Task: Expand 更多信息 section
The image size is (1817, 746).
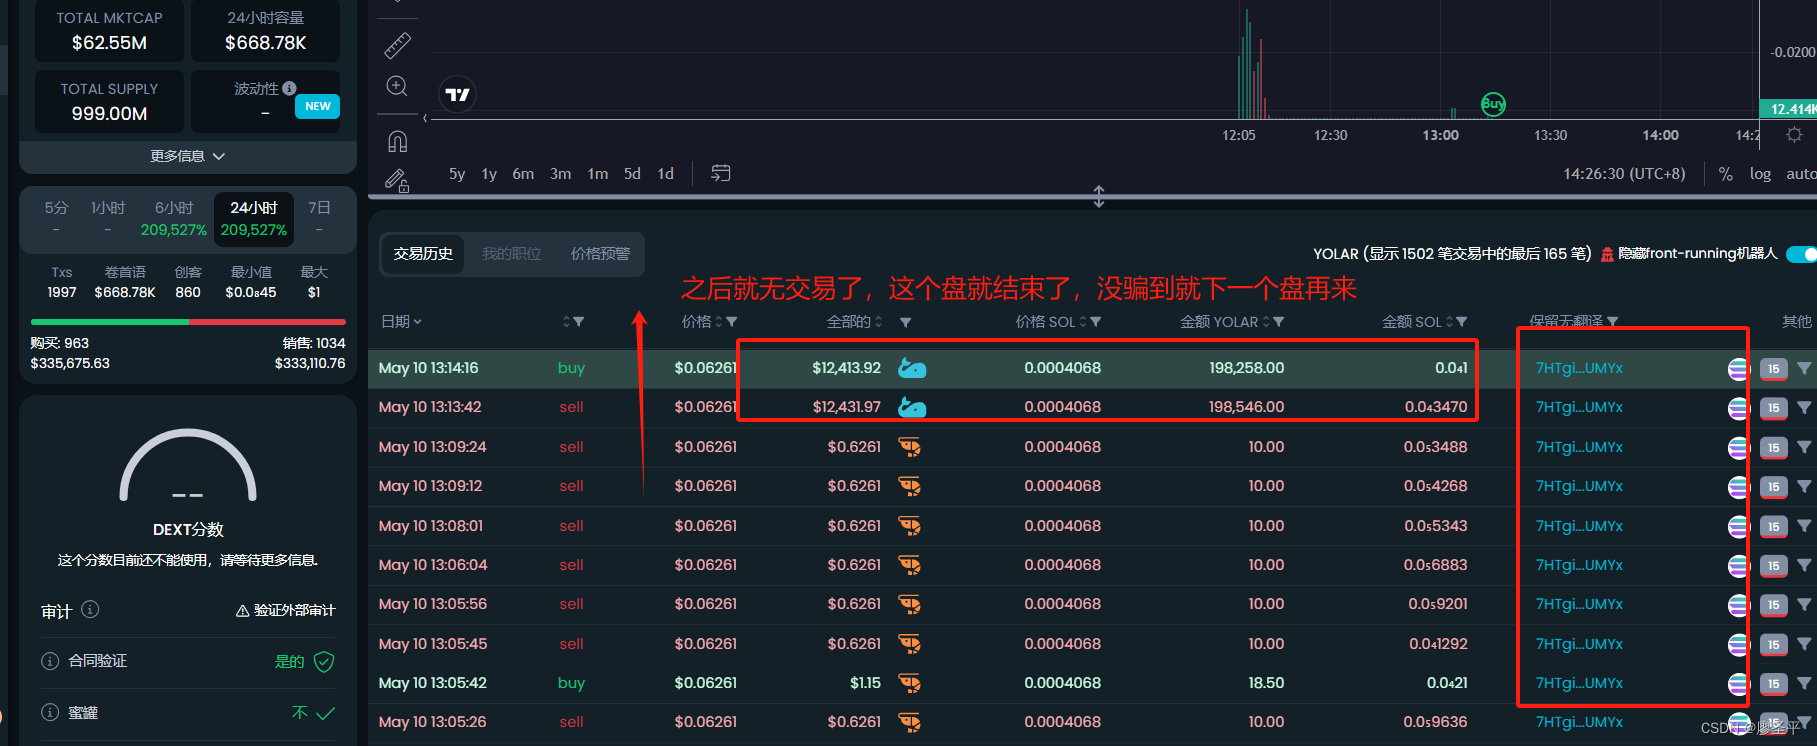Action: [x=188, y=156]
